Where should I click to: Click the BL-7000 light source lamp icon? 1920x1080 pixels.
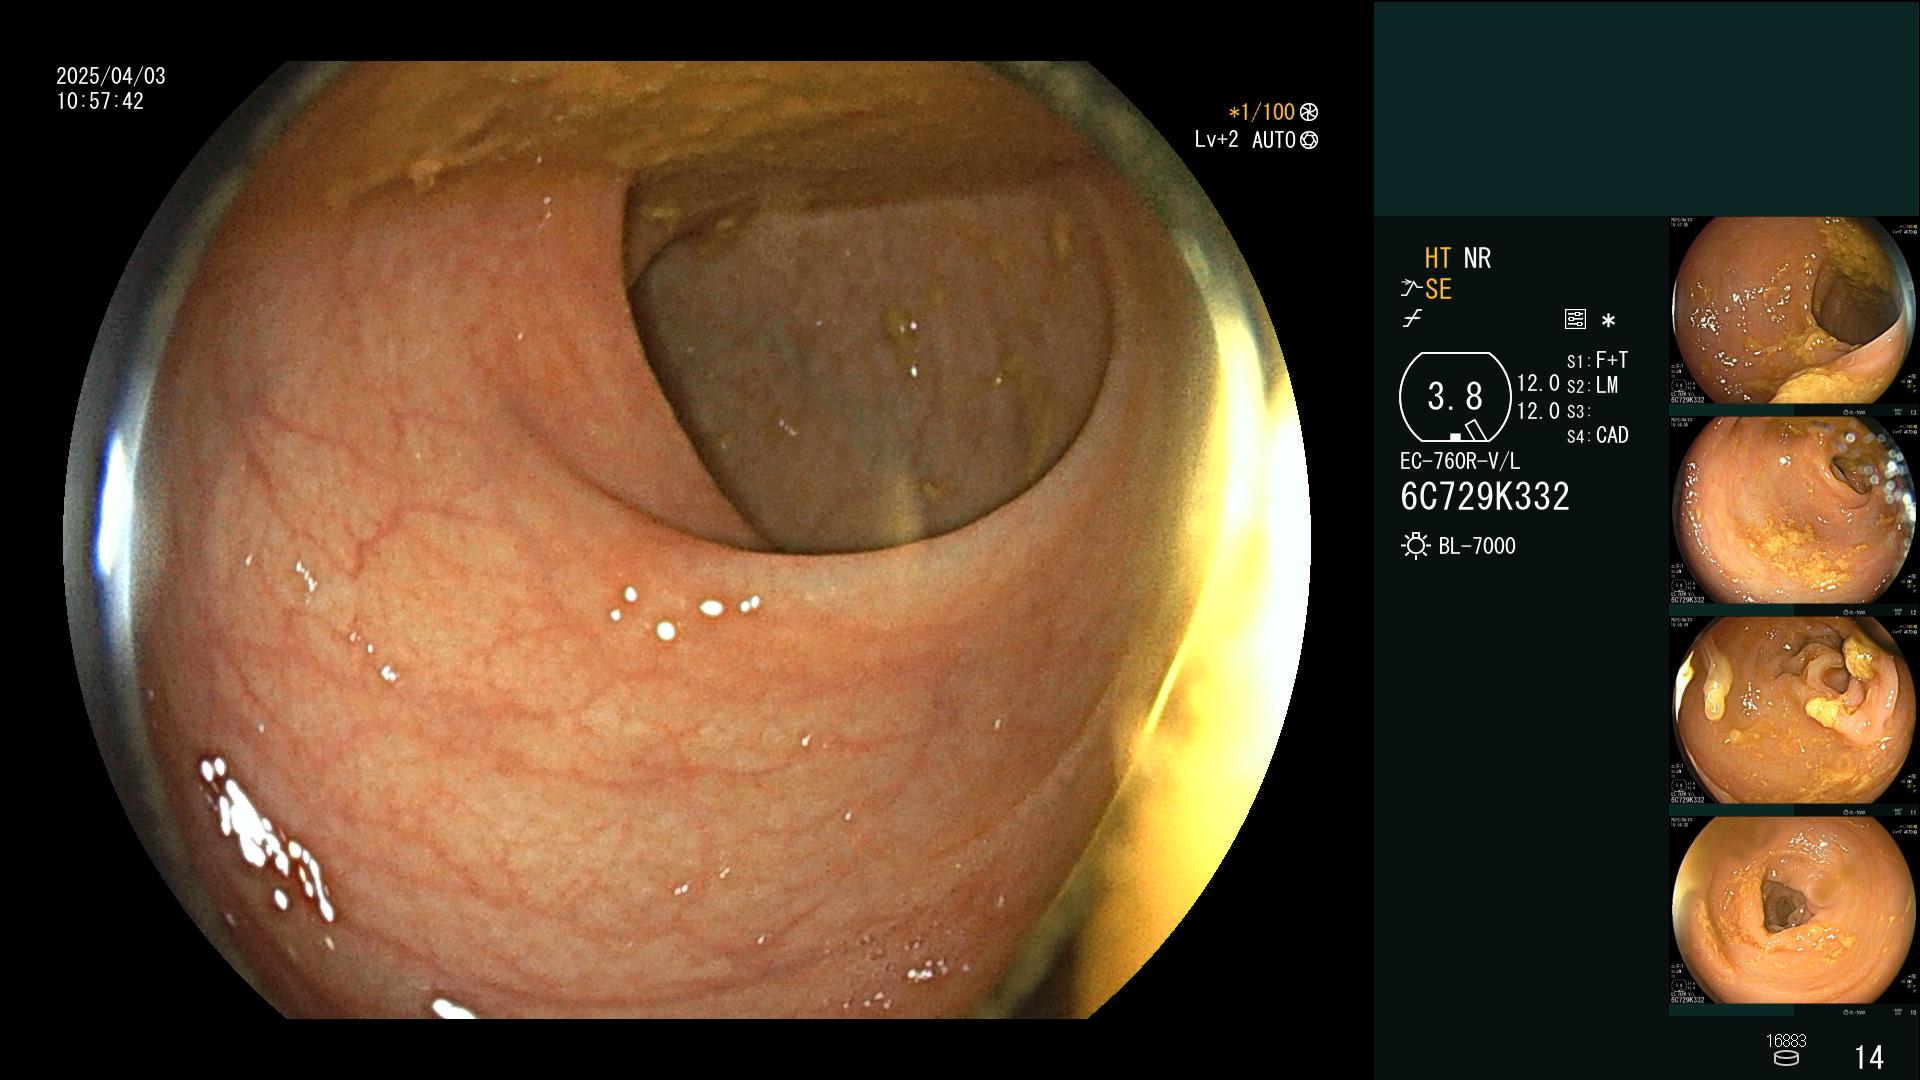(x=1415, y=546)
